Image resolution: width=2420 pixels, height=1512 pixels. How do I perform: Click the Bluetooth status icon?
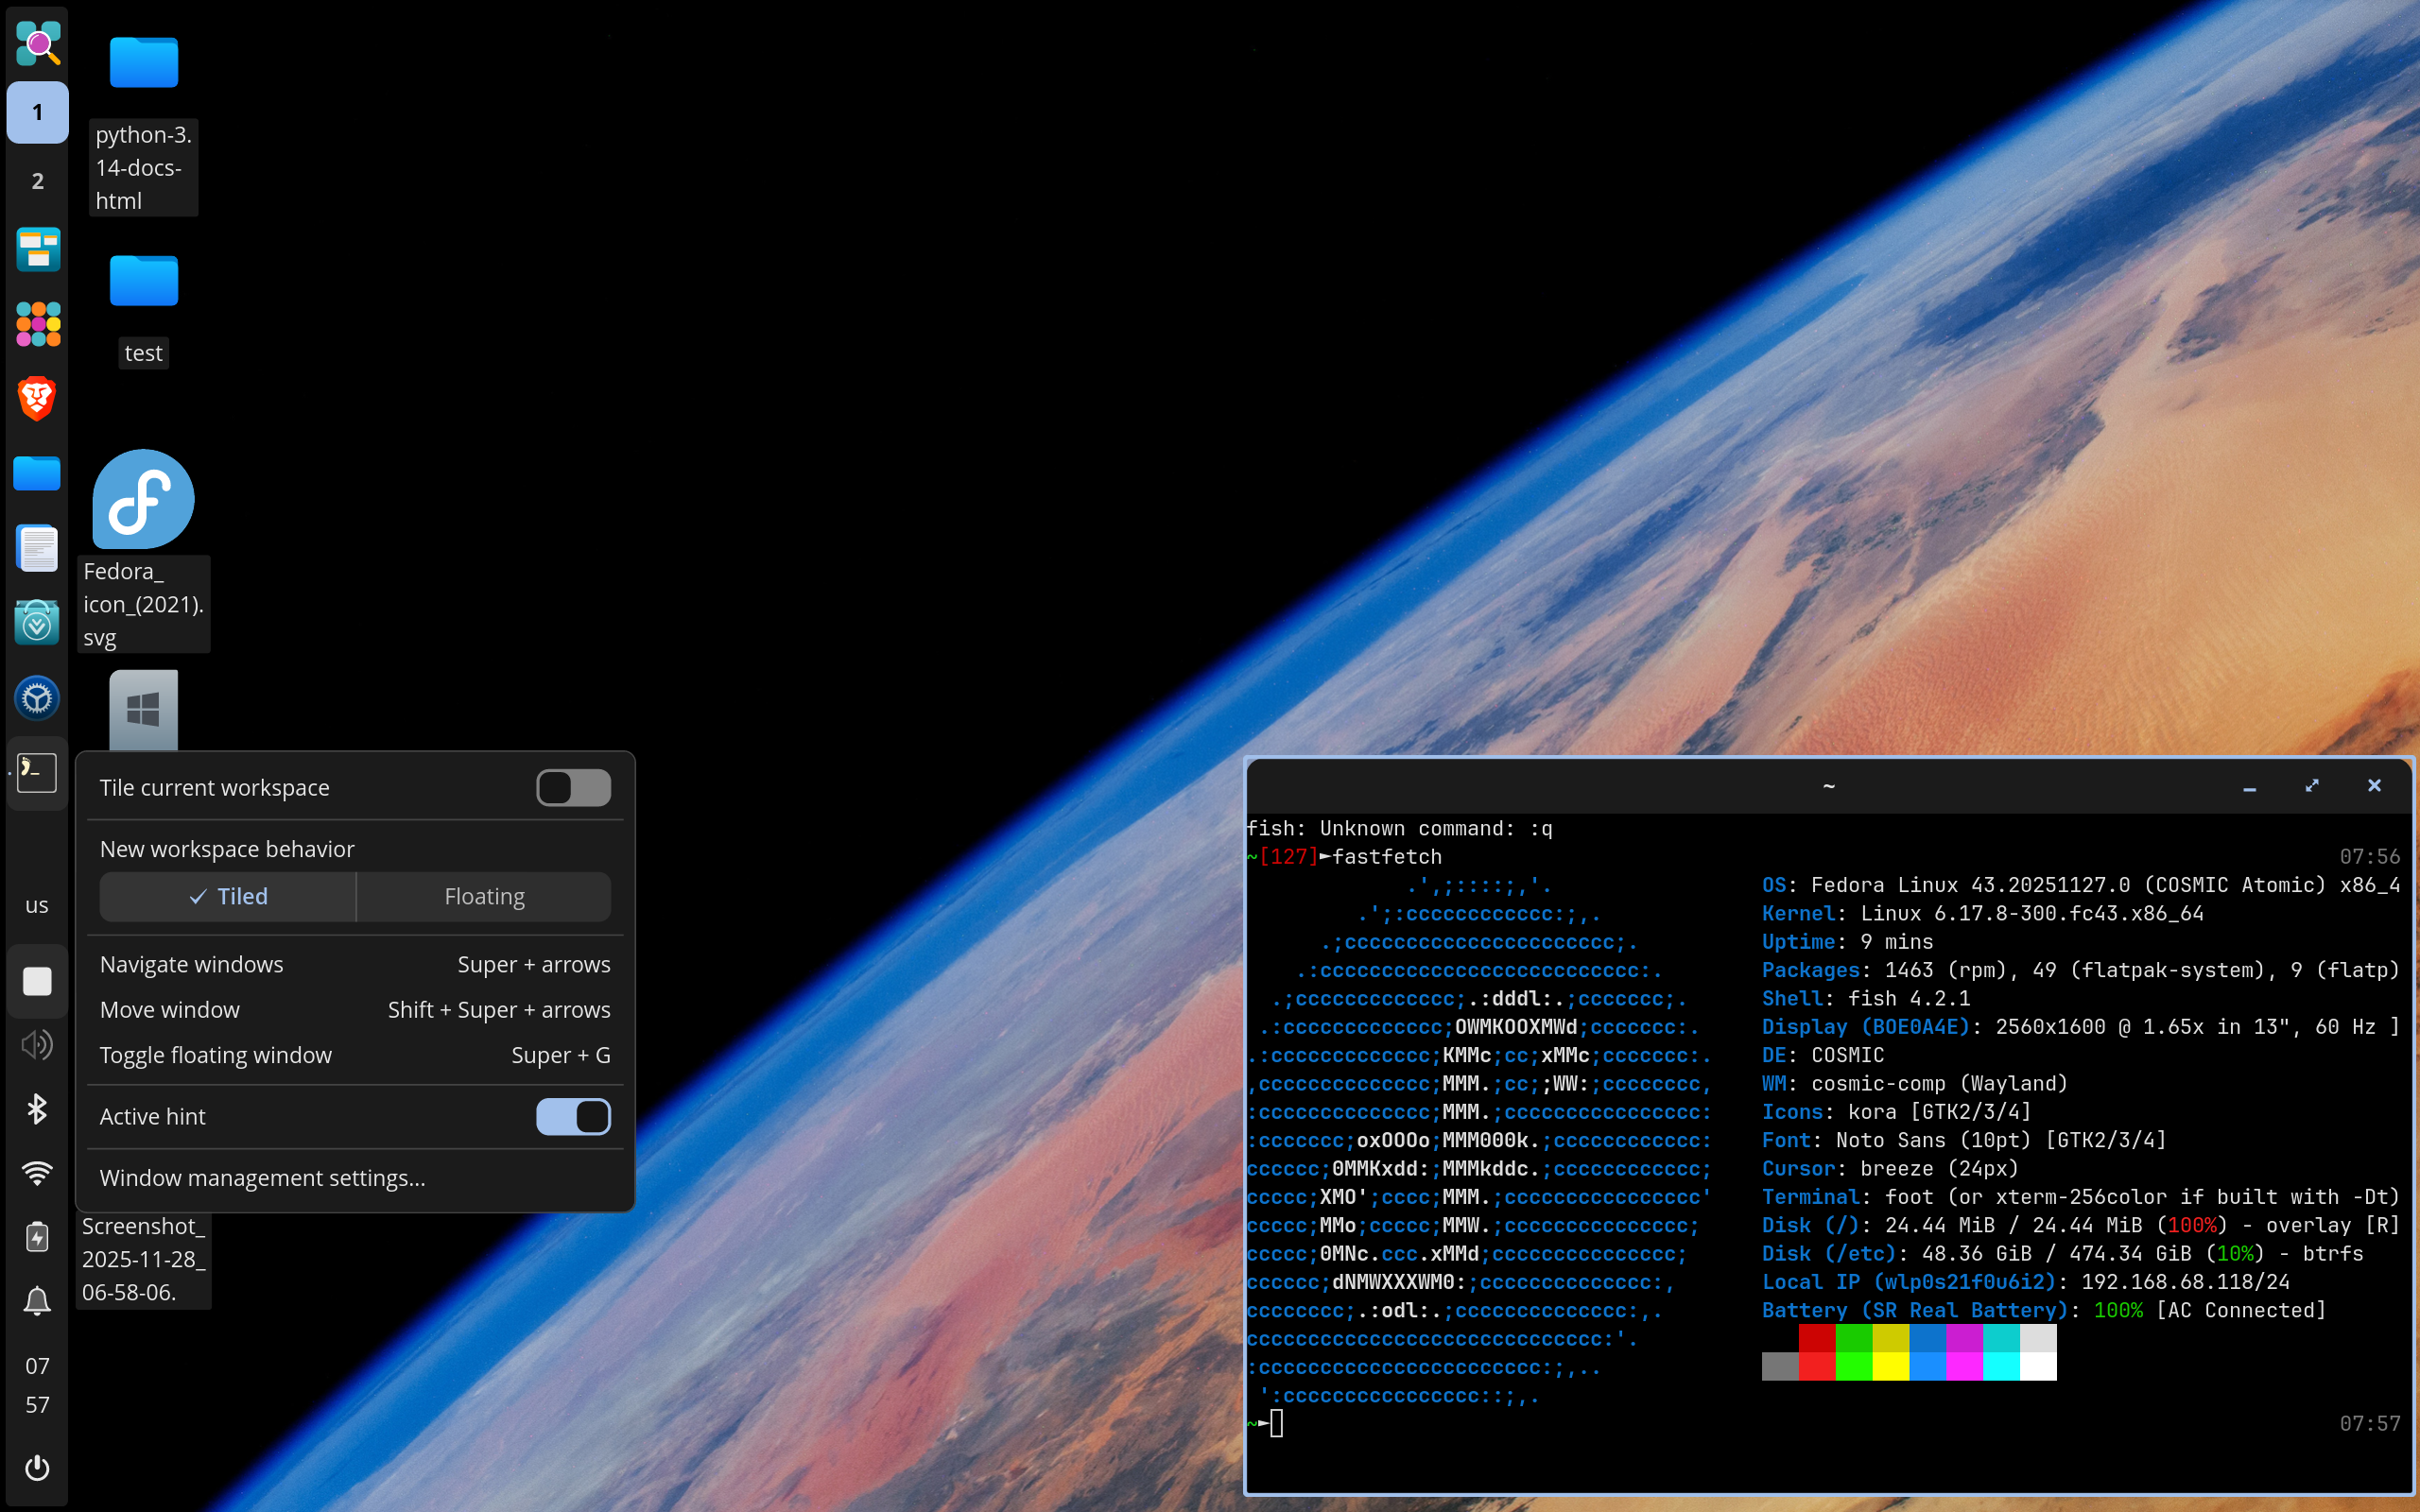pos(37,1108)
